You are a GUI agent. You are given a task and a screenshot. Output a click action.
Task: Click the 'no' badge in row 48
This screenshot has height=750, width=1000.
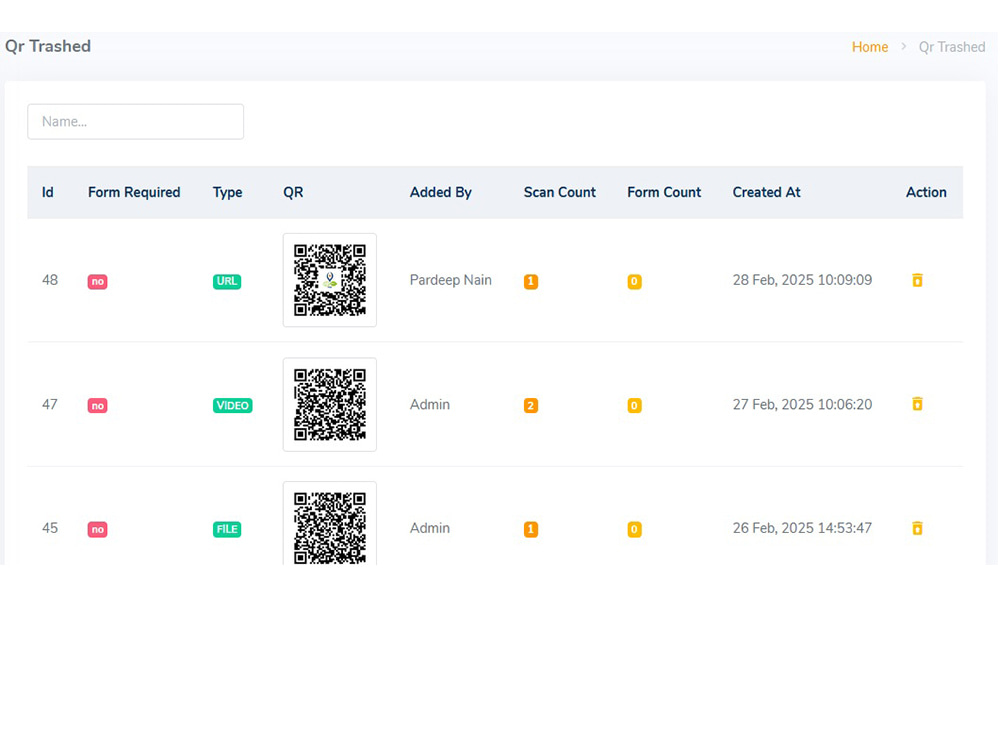pos(98,281)
